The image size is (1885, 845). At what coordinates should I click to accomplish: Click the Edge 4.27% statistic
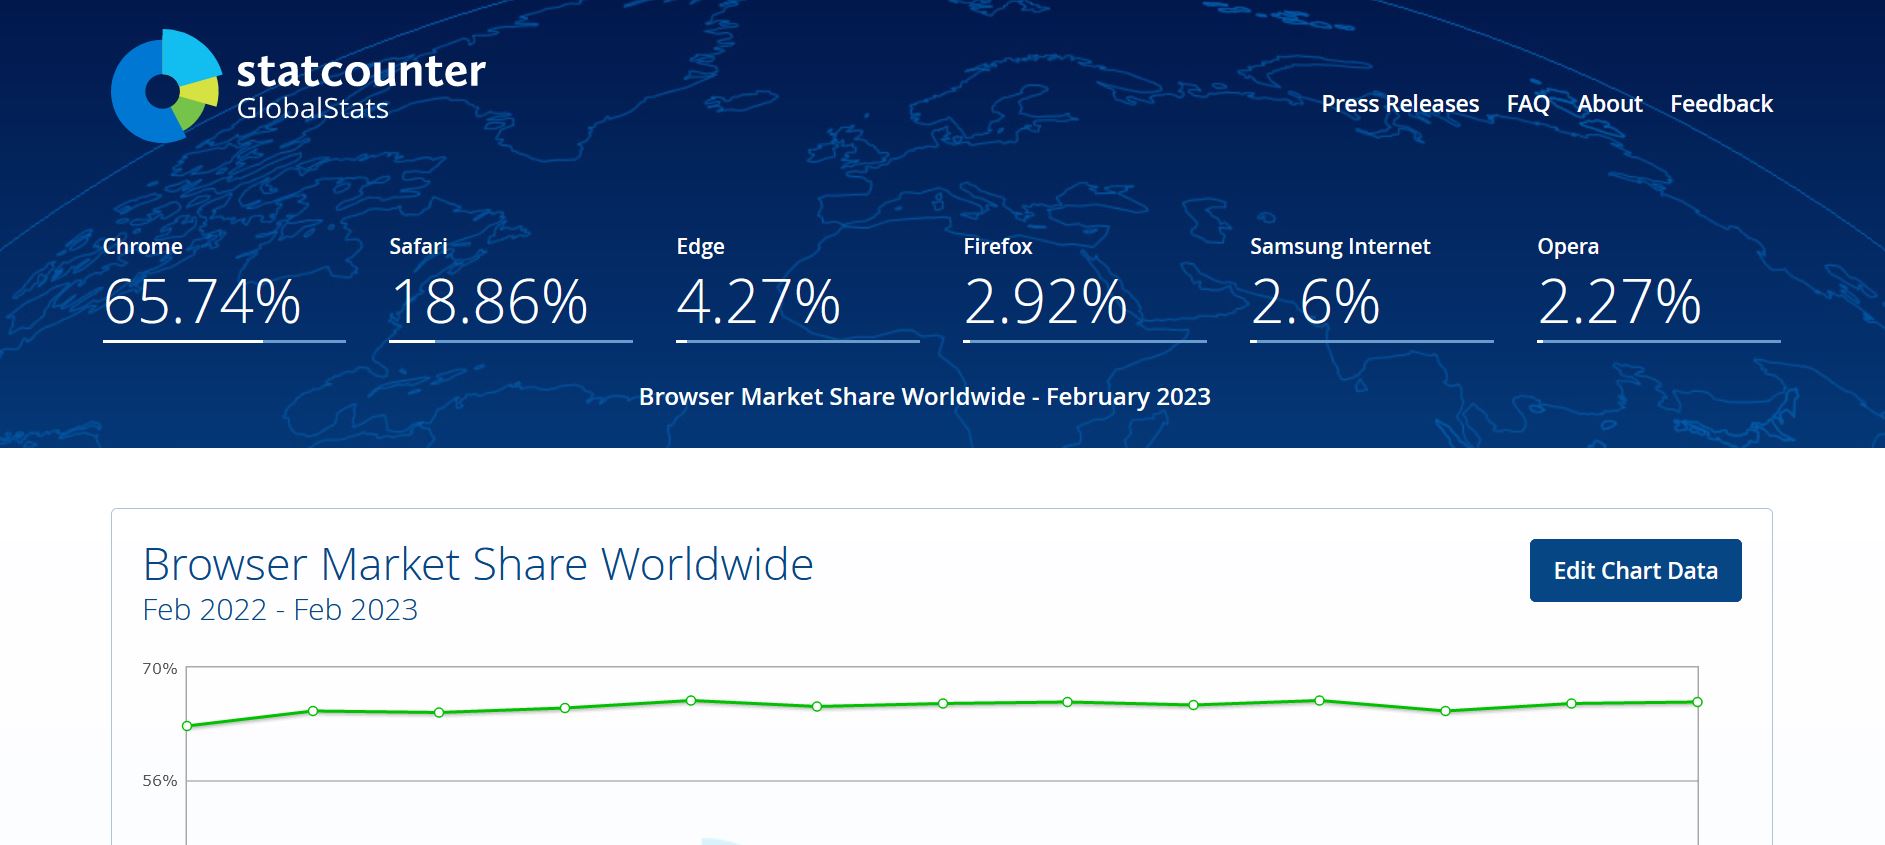(758, 301)
